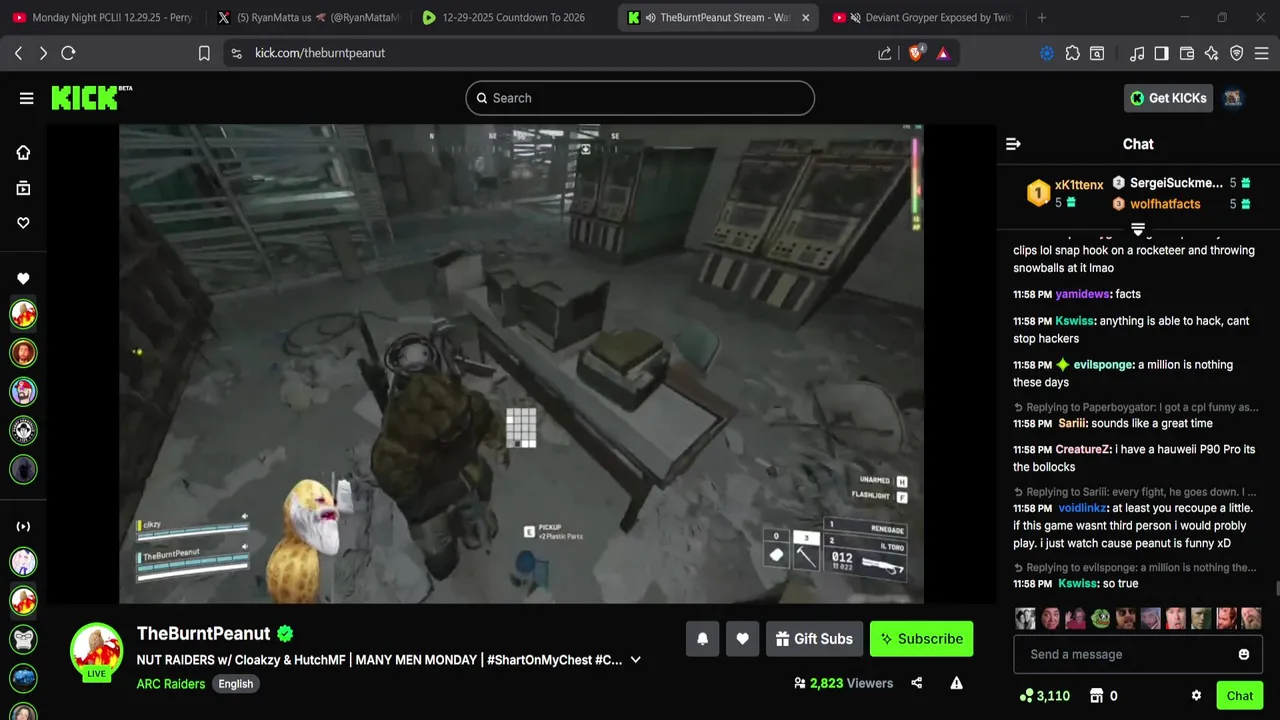1280x720 pixels.
Task: Open the Kick hamburger sidebar menu
Action: point(26,98)
